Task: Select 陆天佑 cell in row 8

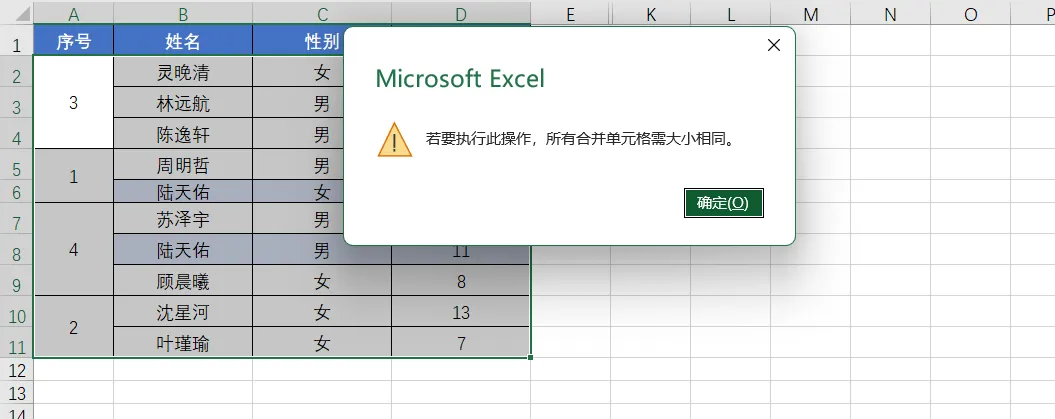Action: point(183,249)
